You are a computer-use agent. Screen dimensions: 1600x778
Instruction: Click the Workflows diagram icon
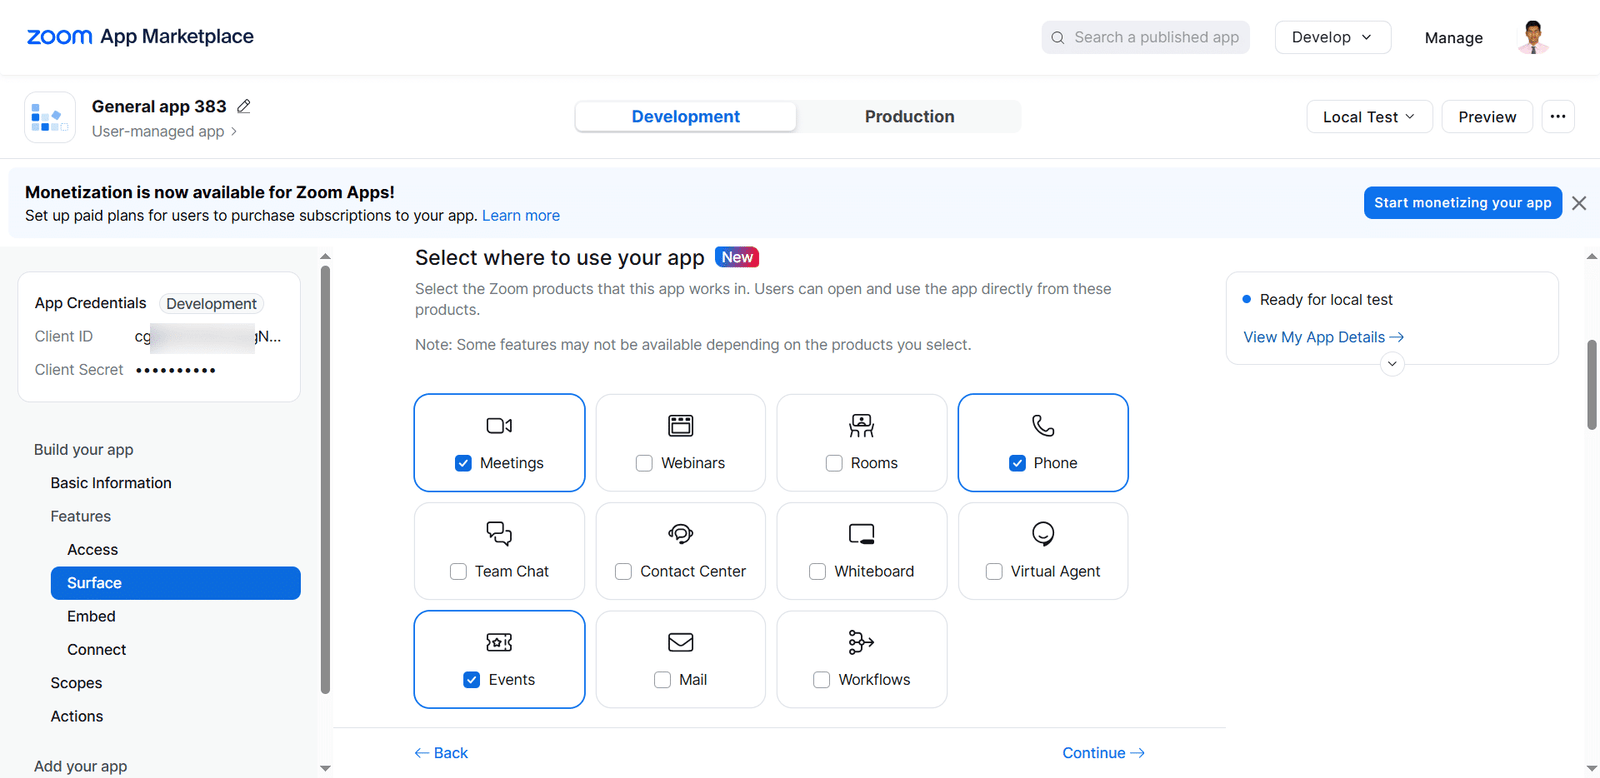coord(861,642)
